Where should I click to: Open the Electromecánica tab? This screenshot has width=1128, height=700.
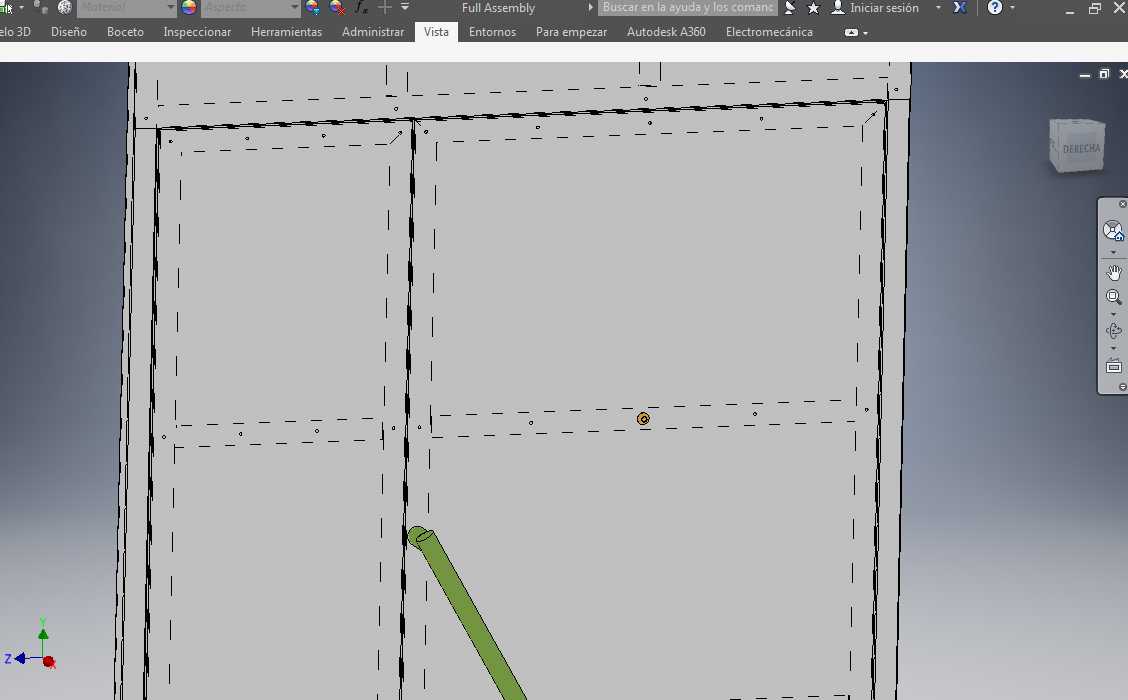tap(769, 32)
